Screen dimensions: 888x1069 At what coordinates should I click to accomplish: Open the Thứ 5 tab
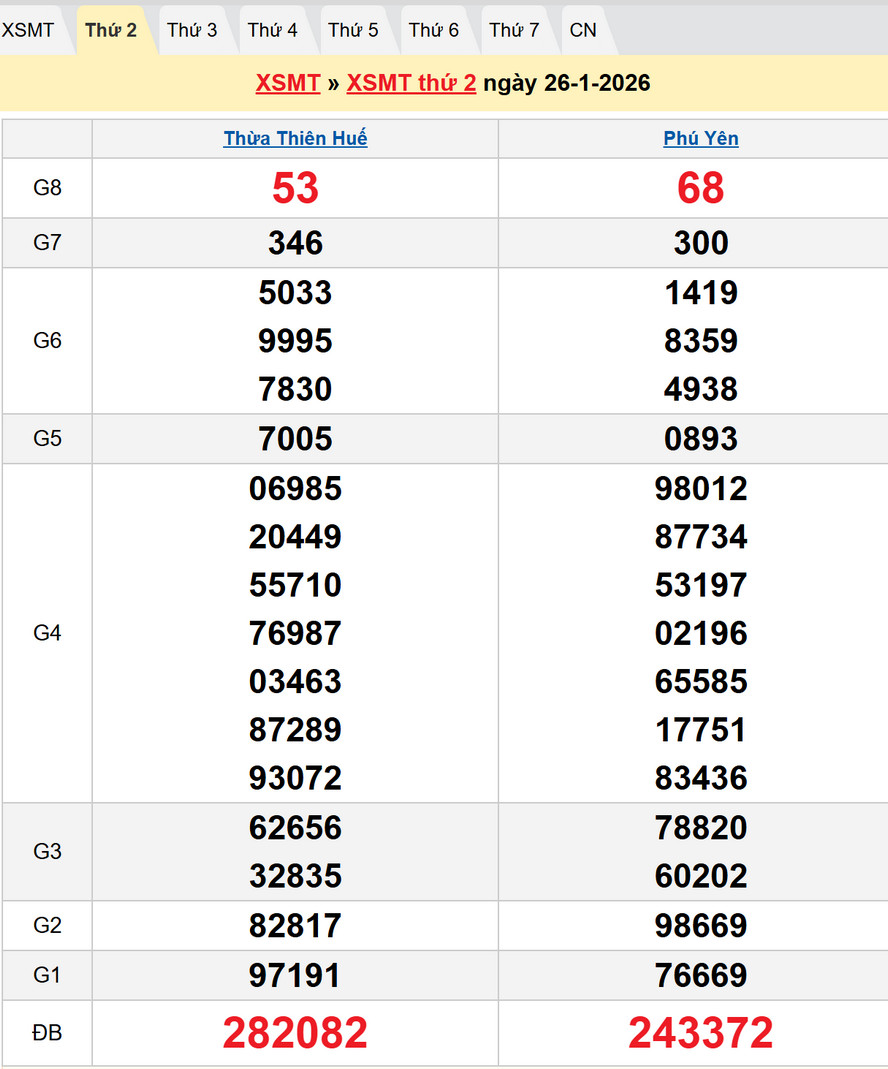coord(353,30)
